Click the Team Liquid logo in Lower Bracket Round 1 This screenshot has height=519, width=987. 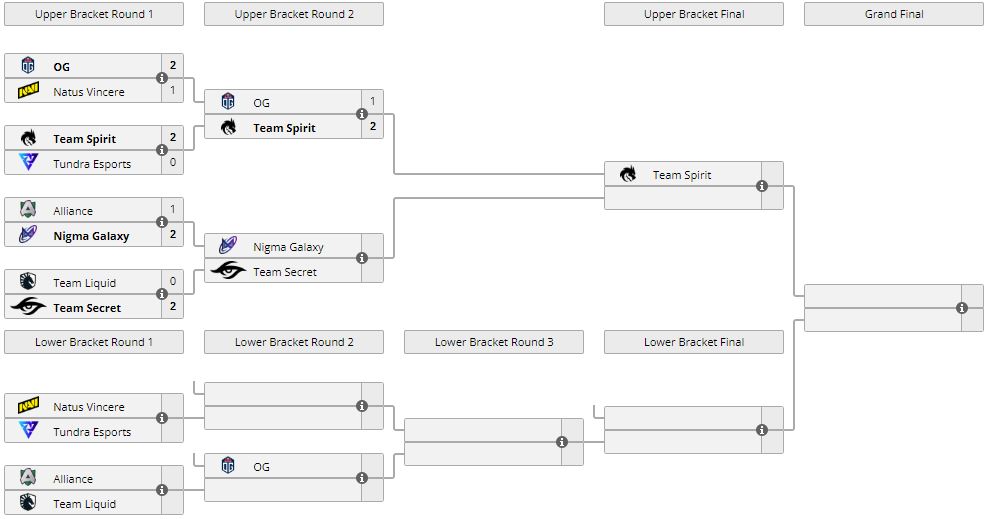pyautogui.click(x=28, y=504)
